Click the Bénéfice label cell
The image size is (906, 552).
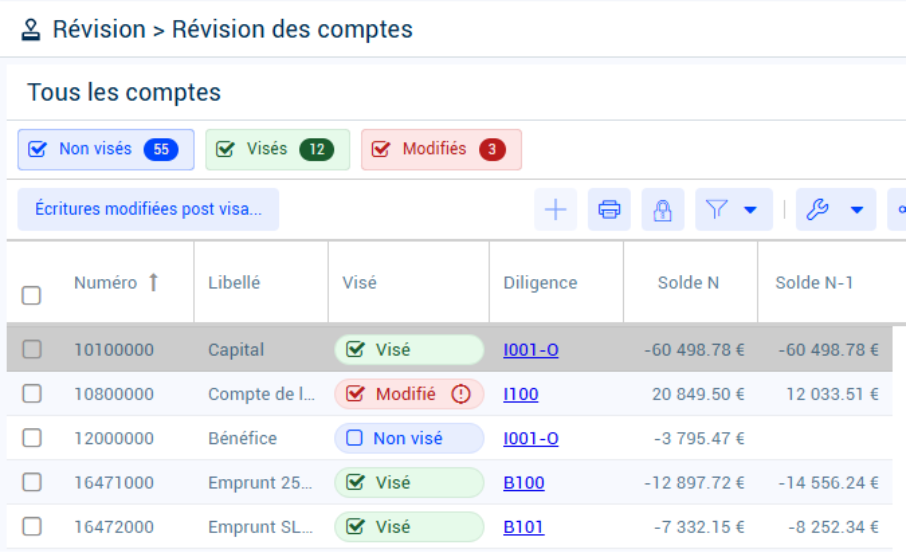[242, 438]
